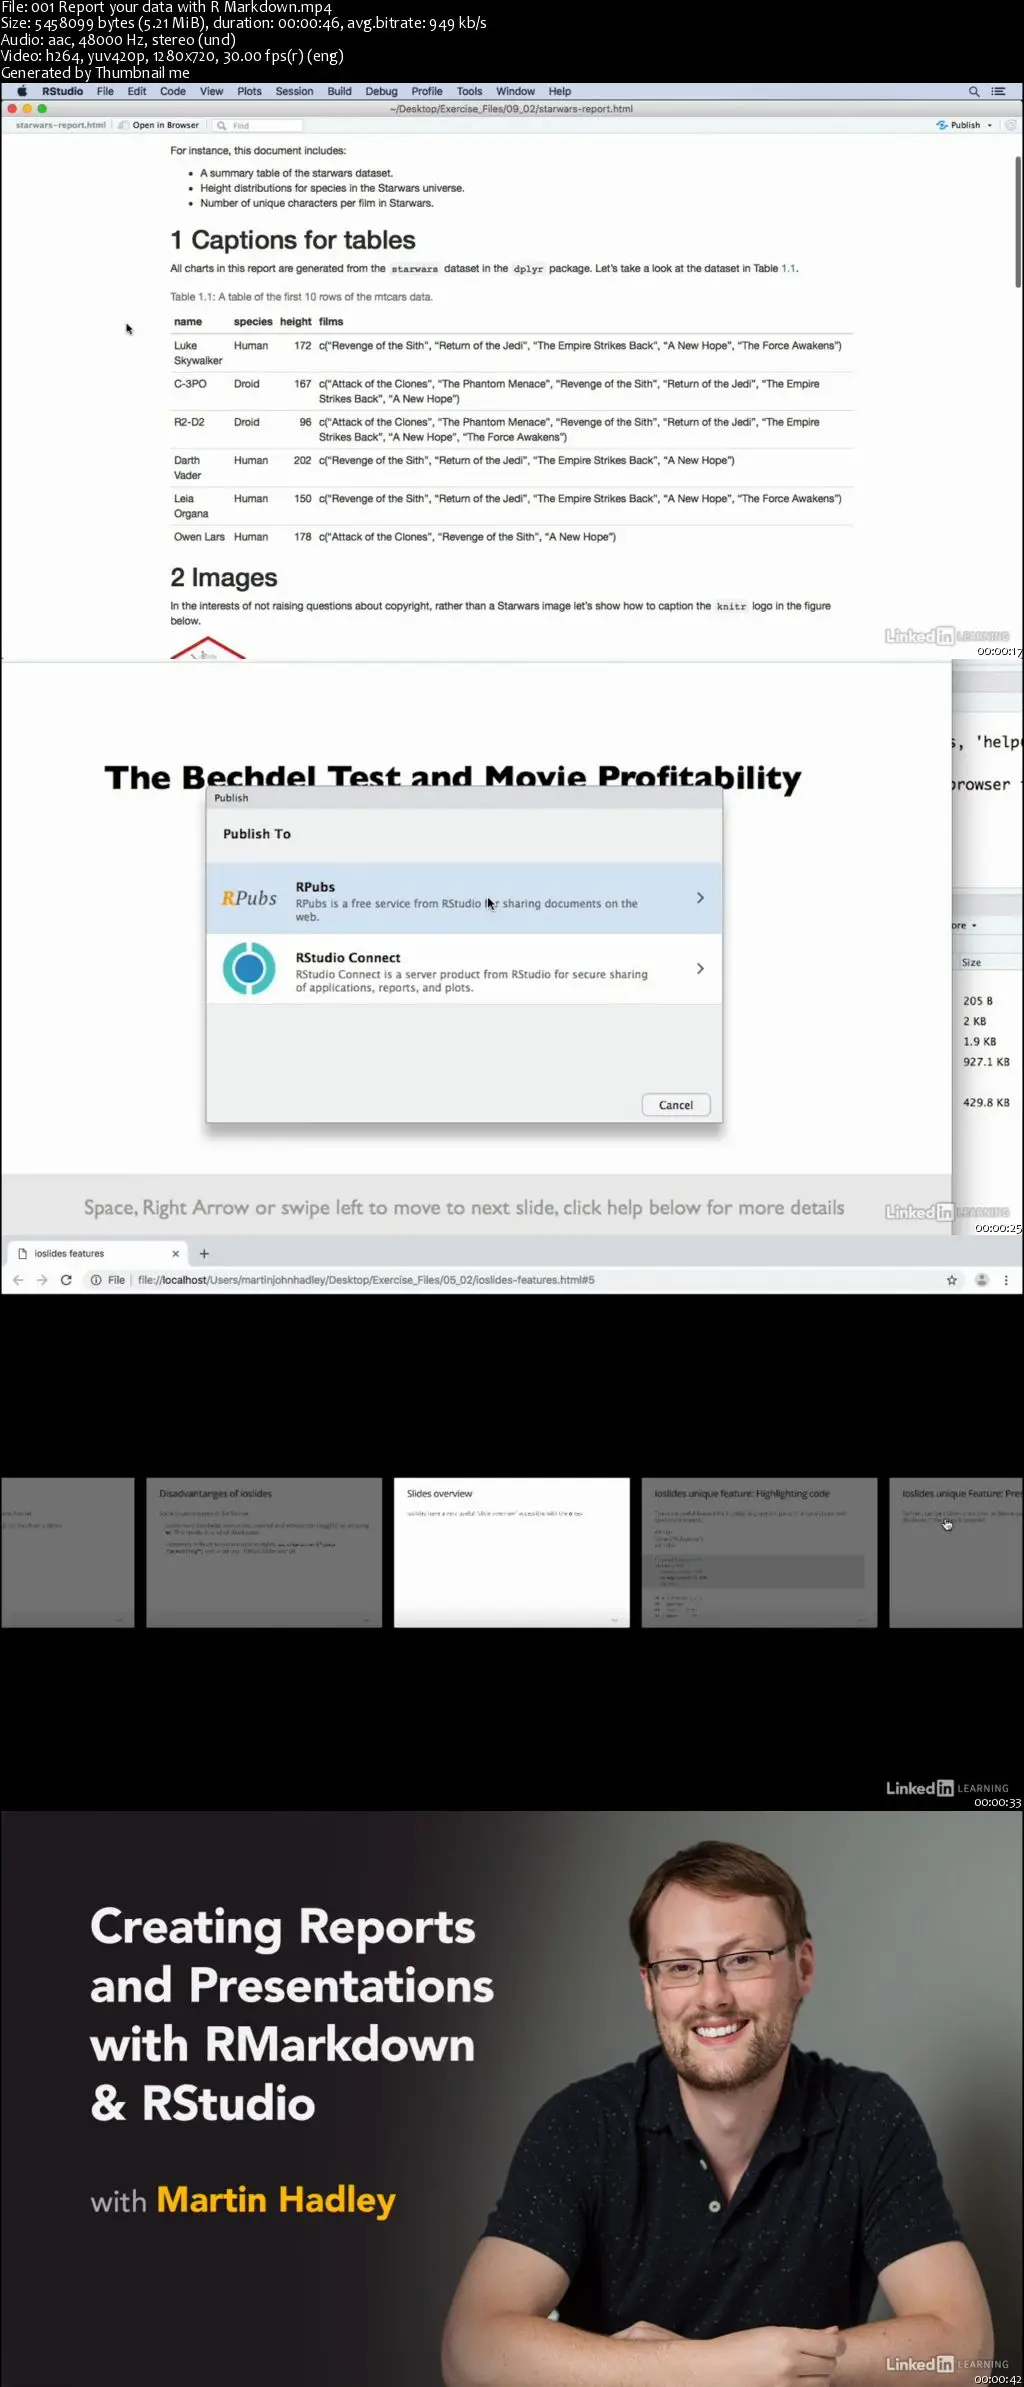Open the Tools menu
This screenshot has width=1024, height=2387.
470,91
